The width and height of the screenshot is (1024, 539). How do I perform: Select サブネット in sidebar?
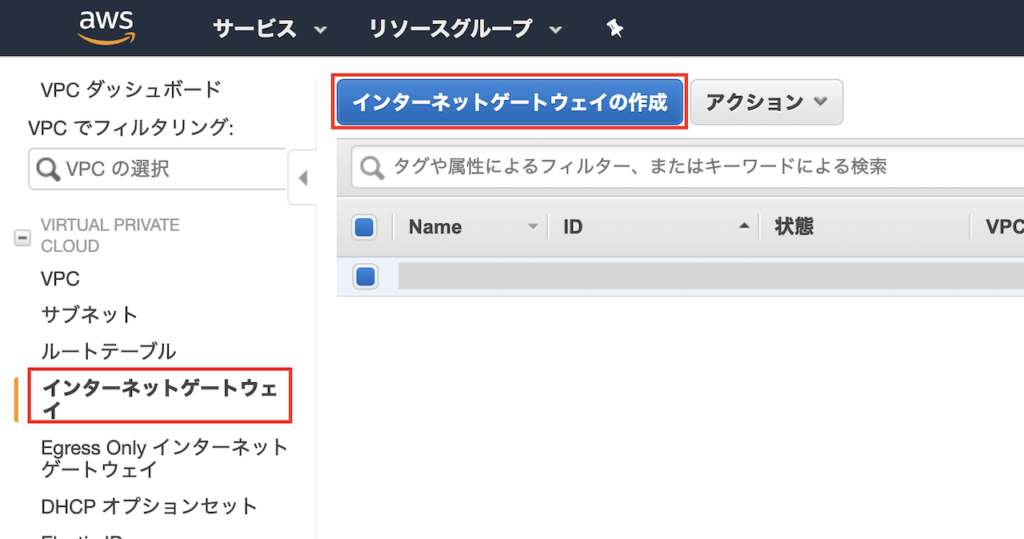[x=89, y=315]
